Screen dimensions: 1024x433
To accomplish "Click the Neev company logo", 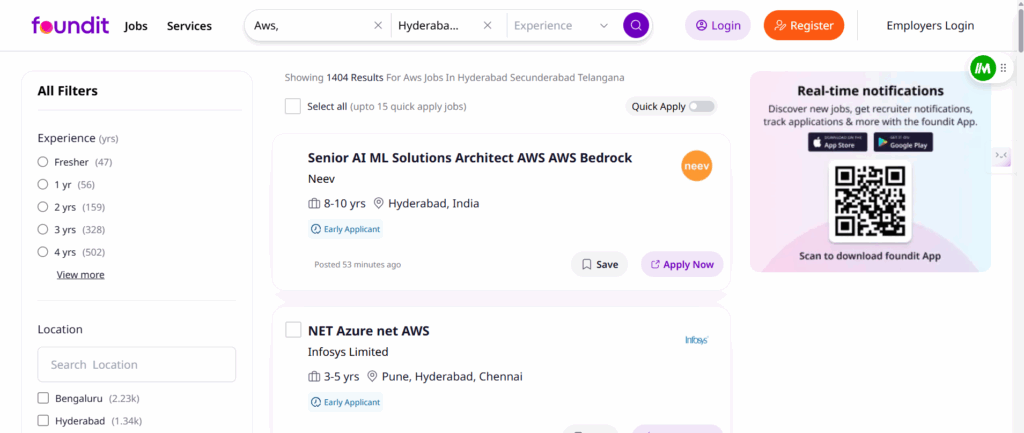I will (x=697, y=166).
